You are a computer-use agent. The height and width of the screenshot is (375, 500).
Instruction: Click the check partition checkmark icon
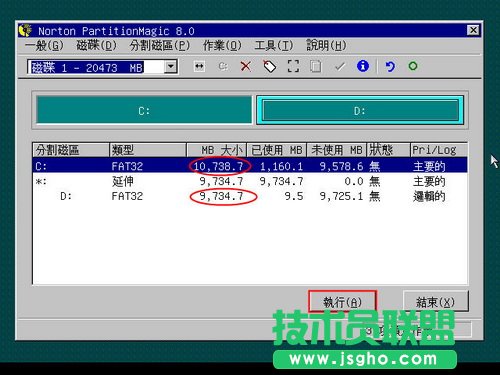[340, 67]
